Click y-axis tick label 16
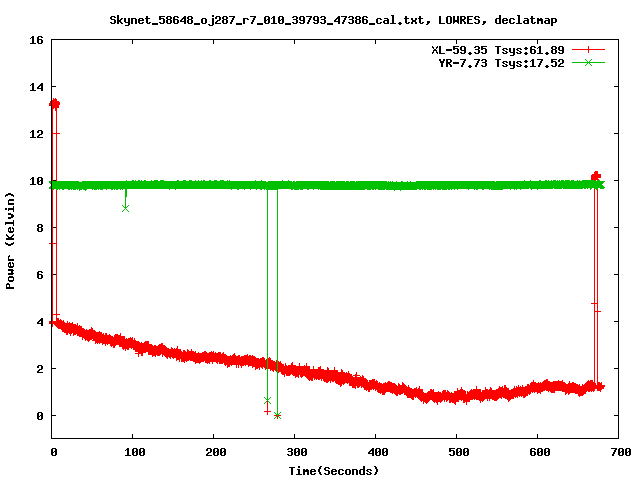The height and width of the screenshot is (480, 640). [x=36, y=40]
